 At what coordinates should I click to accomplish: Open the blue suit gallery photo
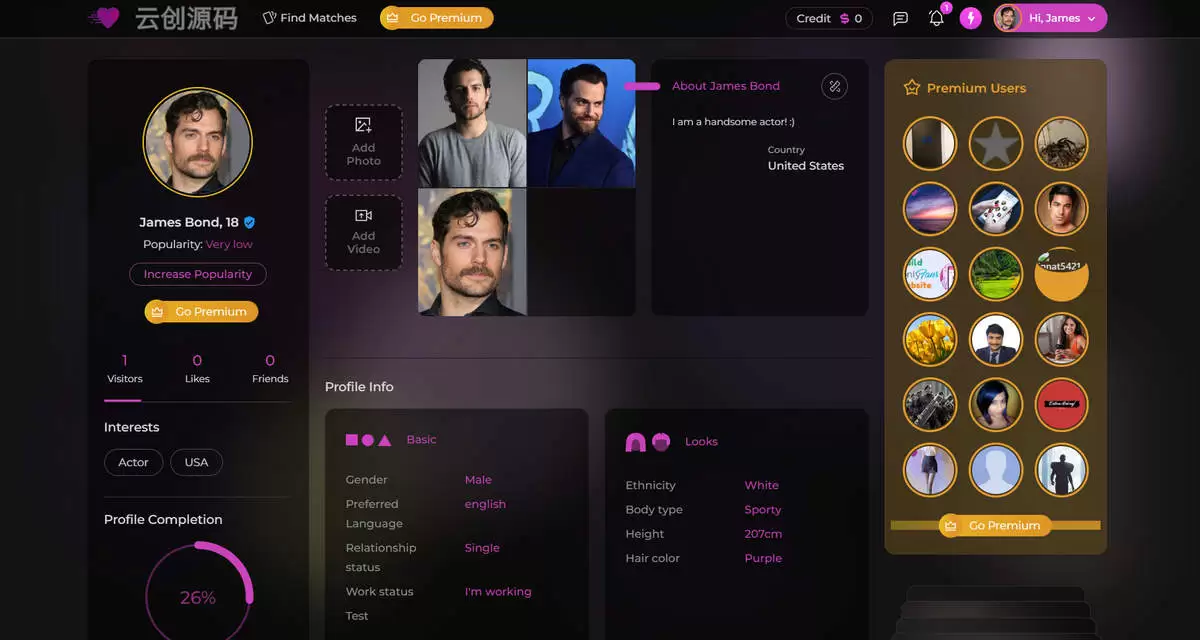tap(581, 123)
